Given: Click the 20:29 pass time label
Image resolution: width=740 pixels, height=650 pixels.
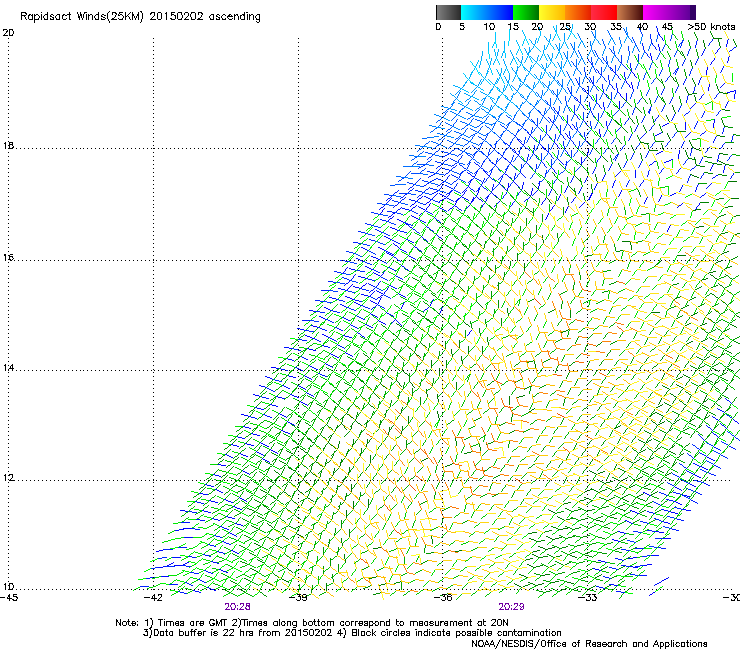Looking at the screenshot, I should [511, 607].
